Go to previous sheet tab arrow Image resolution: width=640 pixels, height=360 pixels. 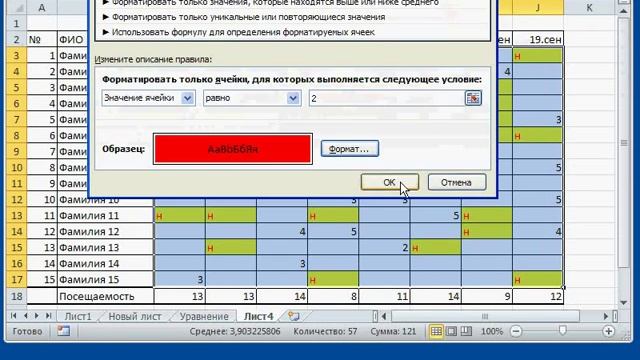[25, 316]
